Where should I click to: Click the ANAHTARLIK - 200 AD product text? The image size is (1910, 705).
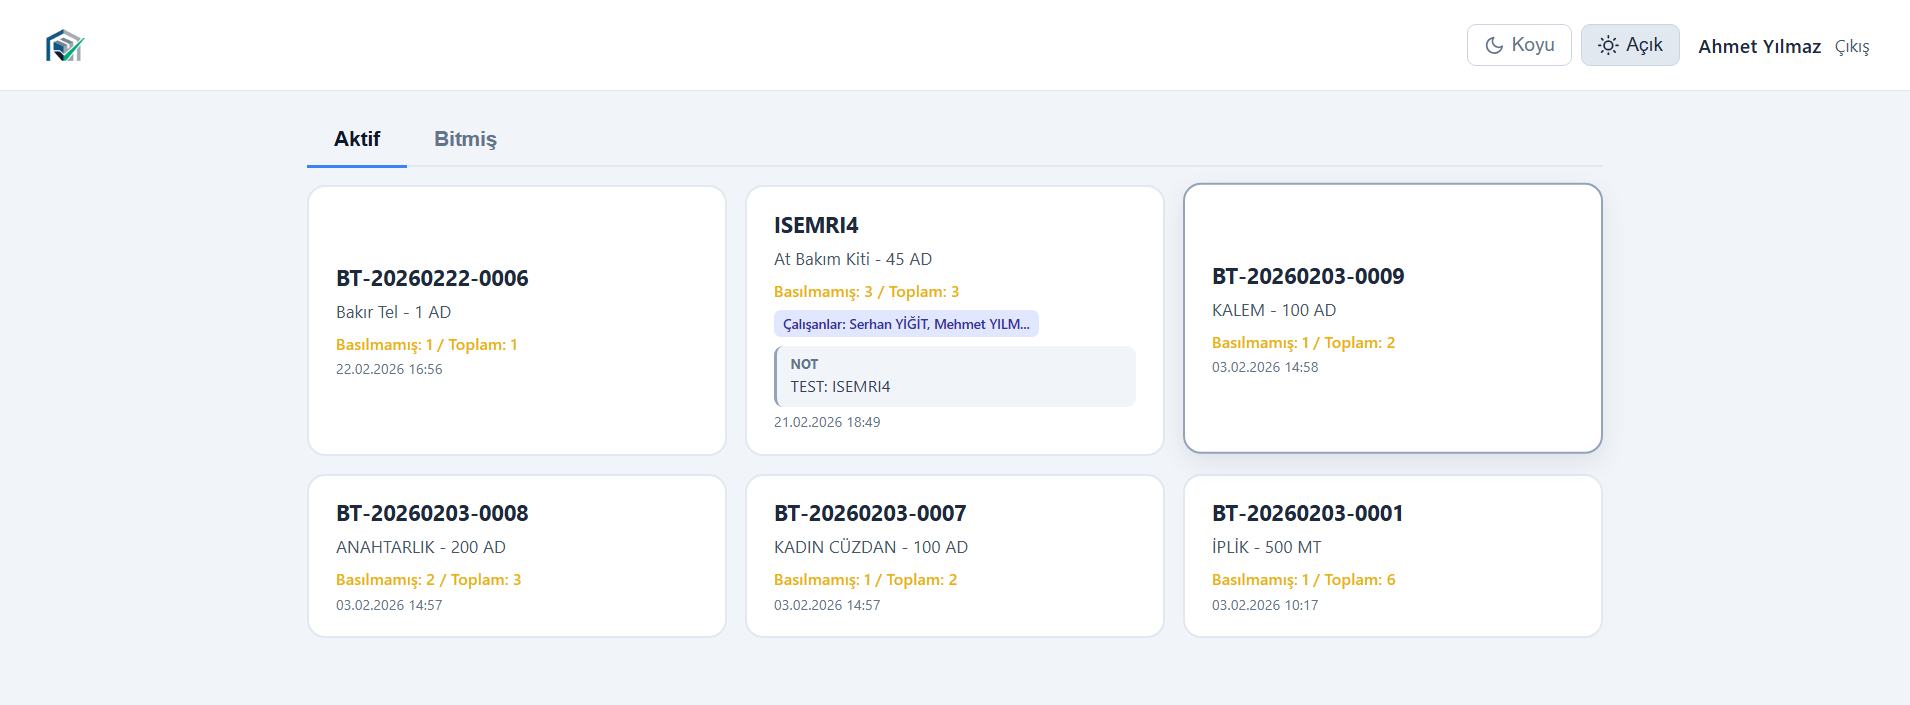coord(421,548)
